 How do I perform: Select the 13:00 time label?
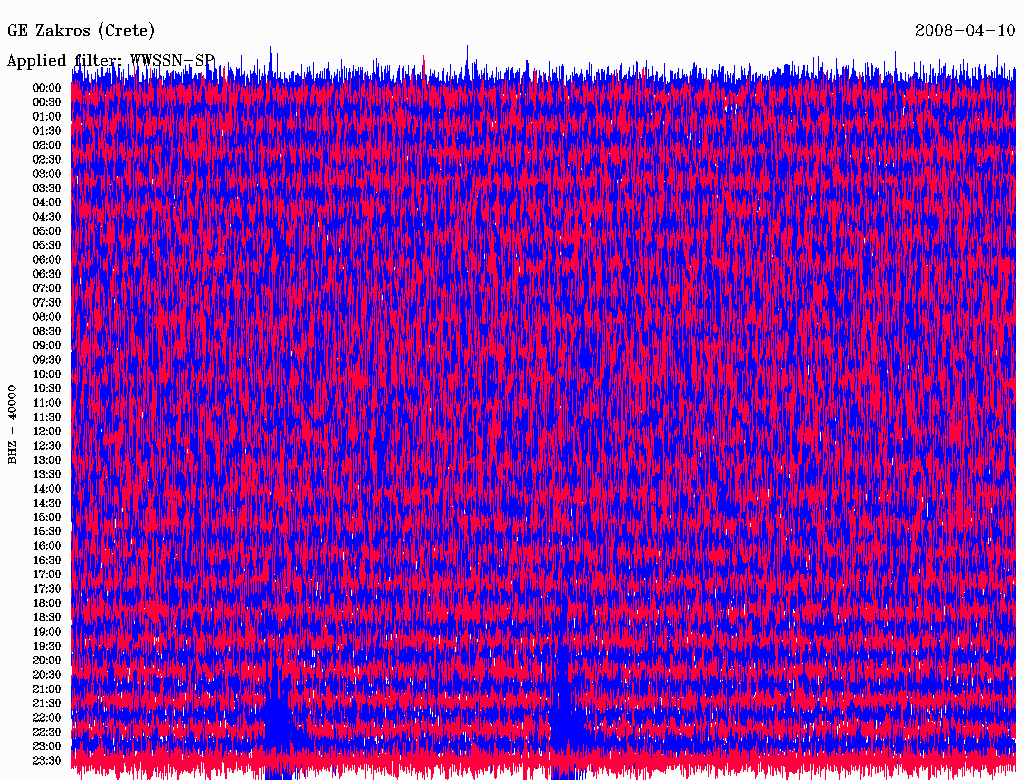47,460
